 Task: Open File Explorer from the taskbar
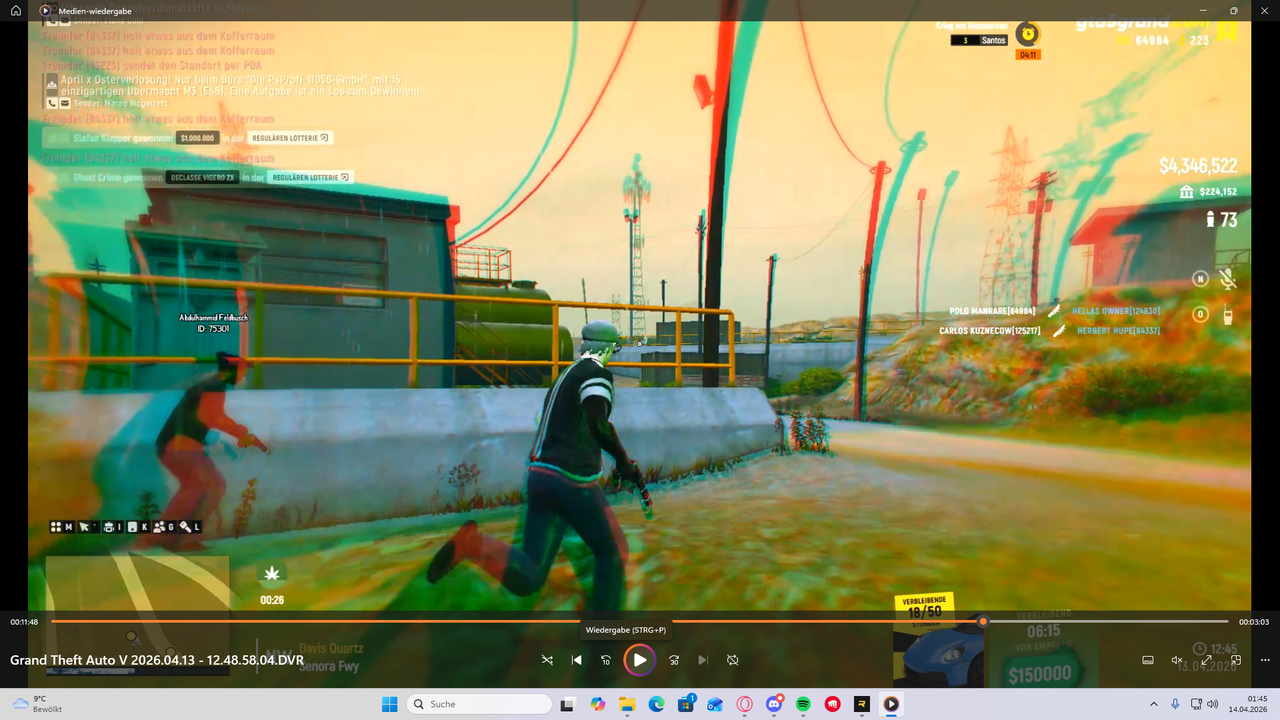[627, 704]
